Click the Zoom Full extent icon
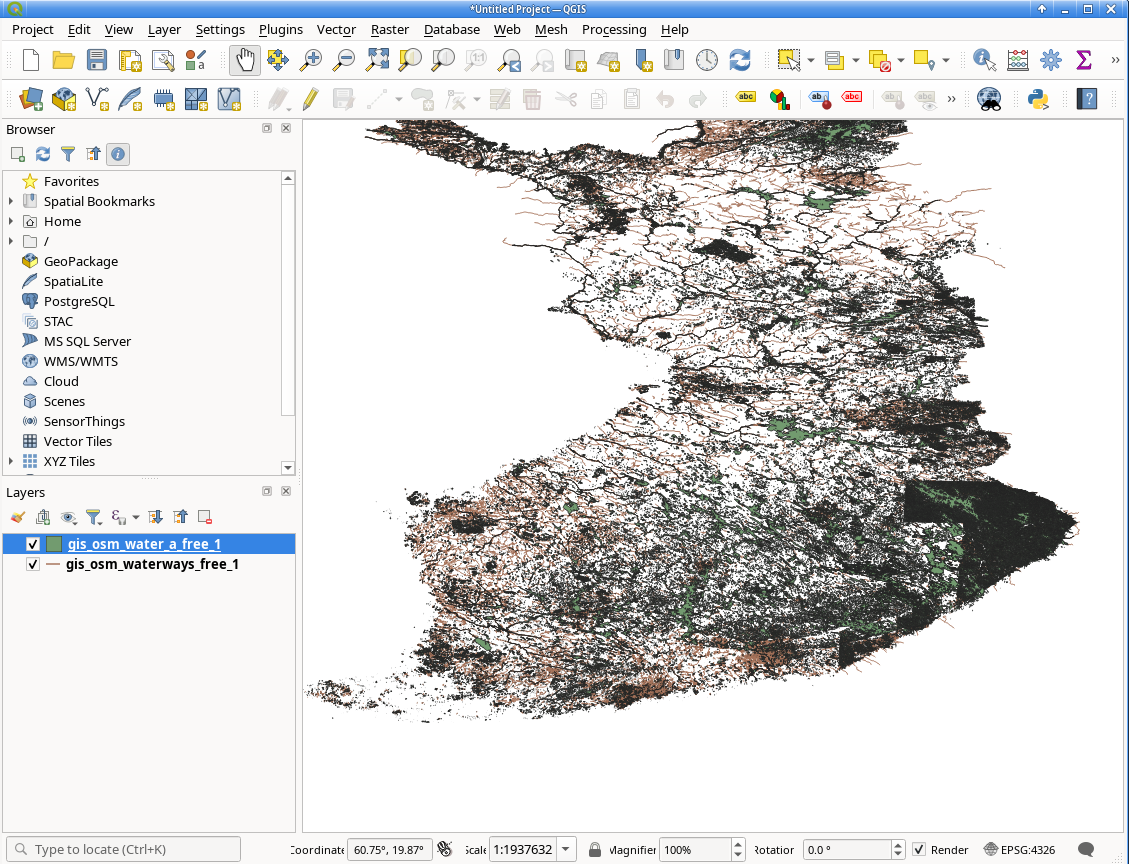Screen dimensions: 1129x864 pos(377,60)
